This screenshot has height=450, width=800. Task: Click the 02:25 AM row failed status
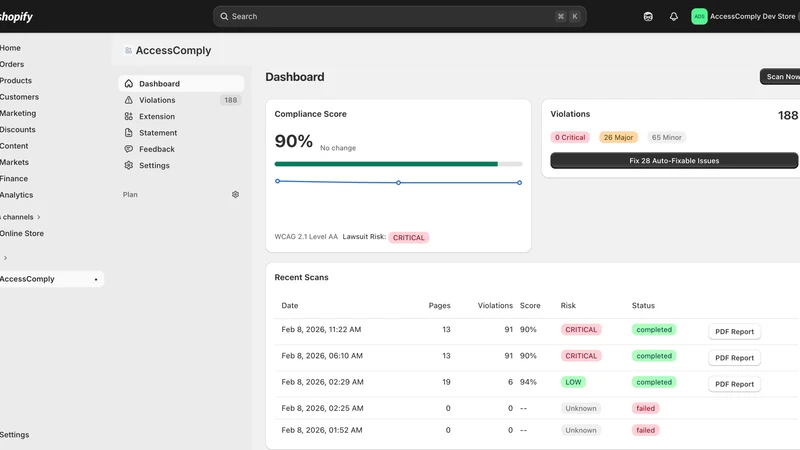pyautogui.click(x=645, y=408)
